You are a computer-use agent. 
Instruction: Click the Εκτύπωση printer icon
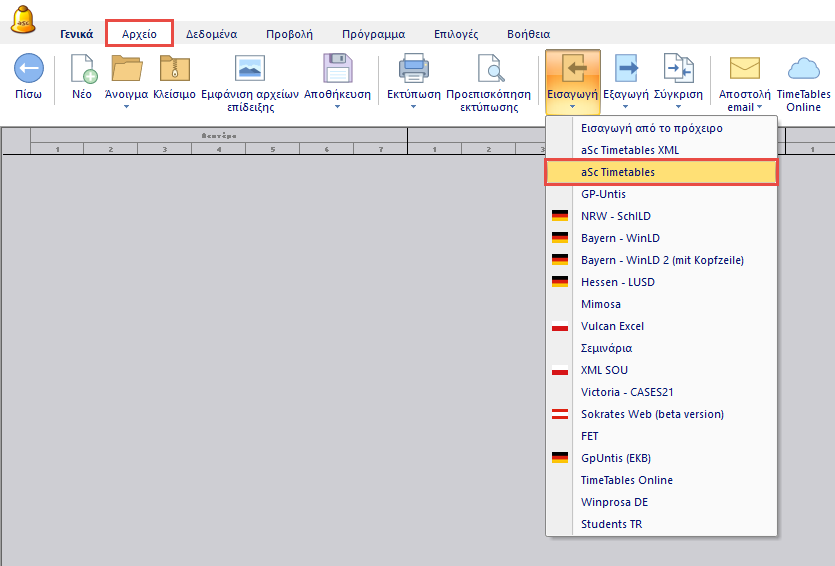pos(413,69)
